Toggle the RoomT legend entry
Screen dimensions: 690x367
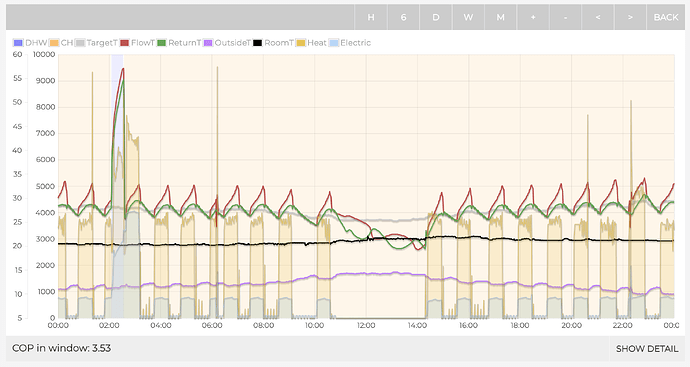pos(274,43)
